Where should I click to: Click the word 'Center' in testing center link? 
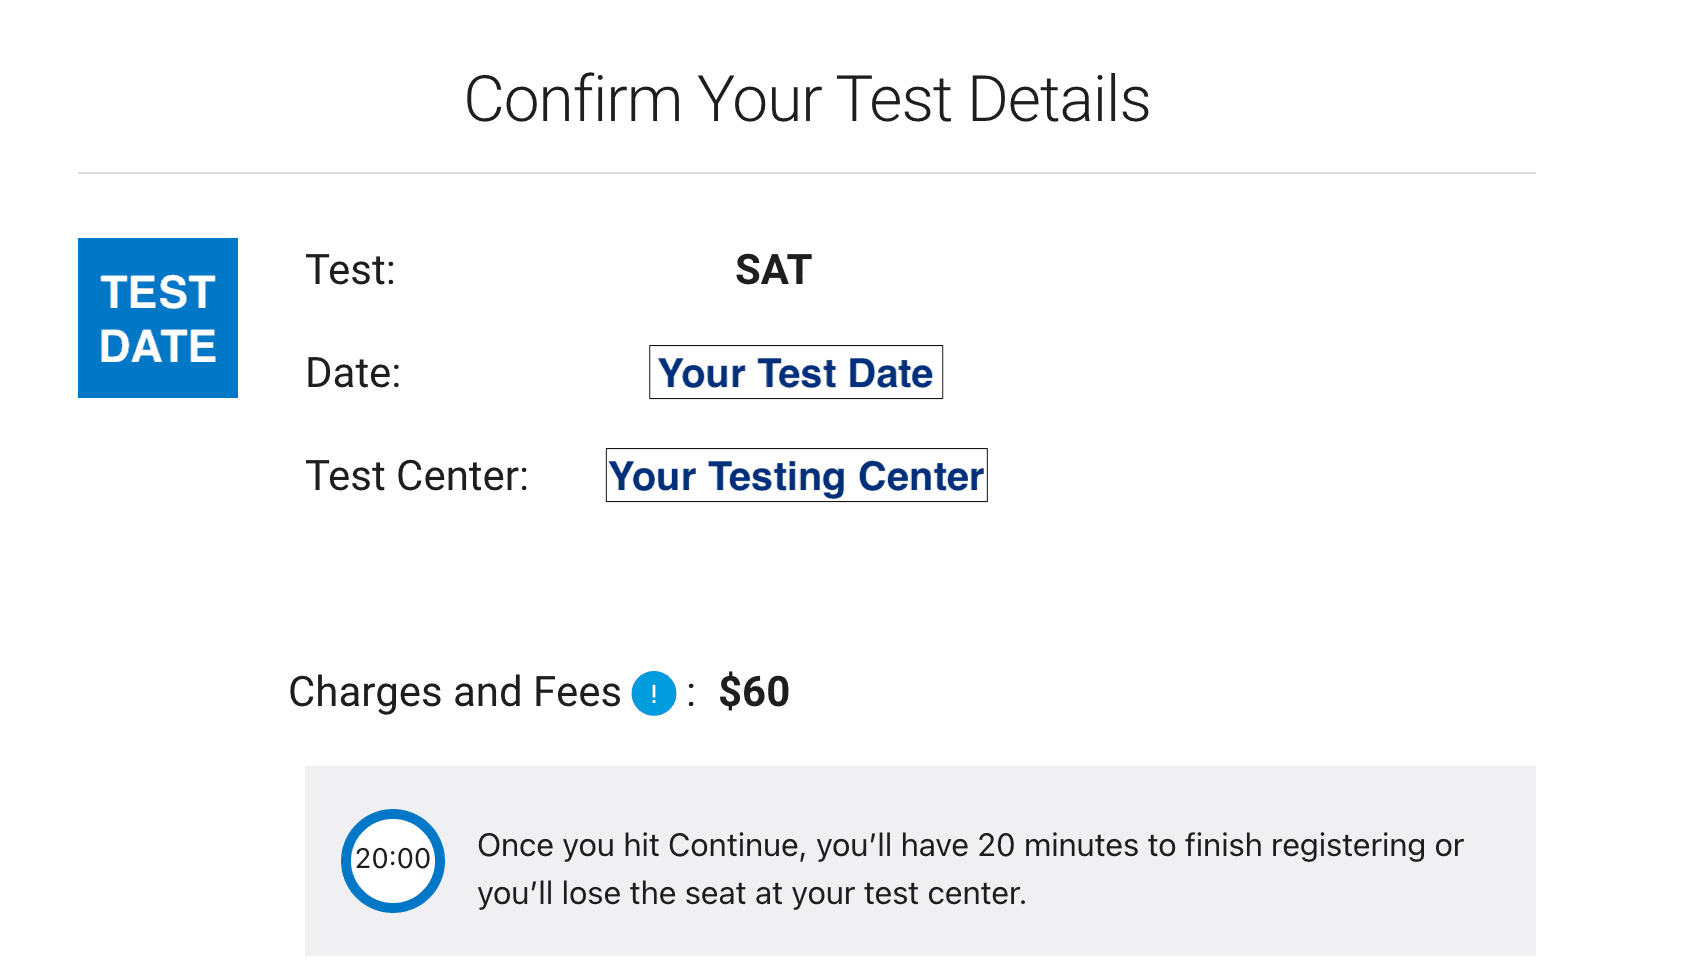tap(921, 476)
